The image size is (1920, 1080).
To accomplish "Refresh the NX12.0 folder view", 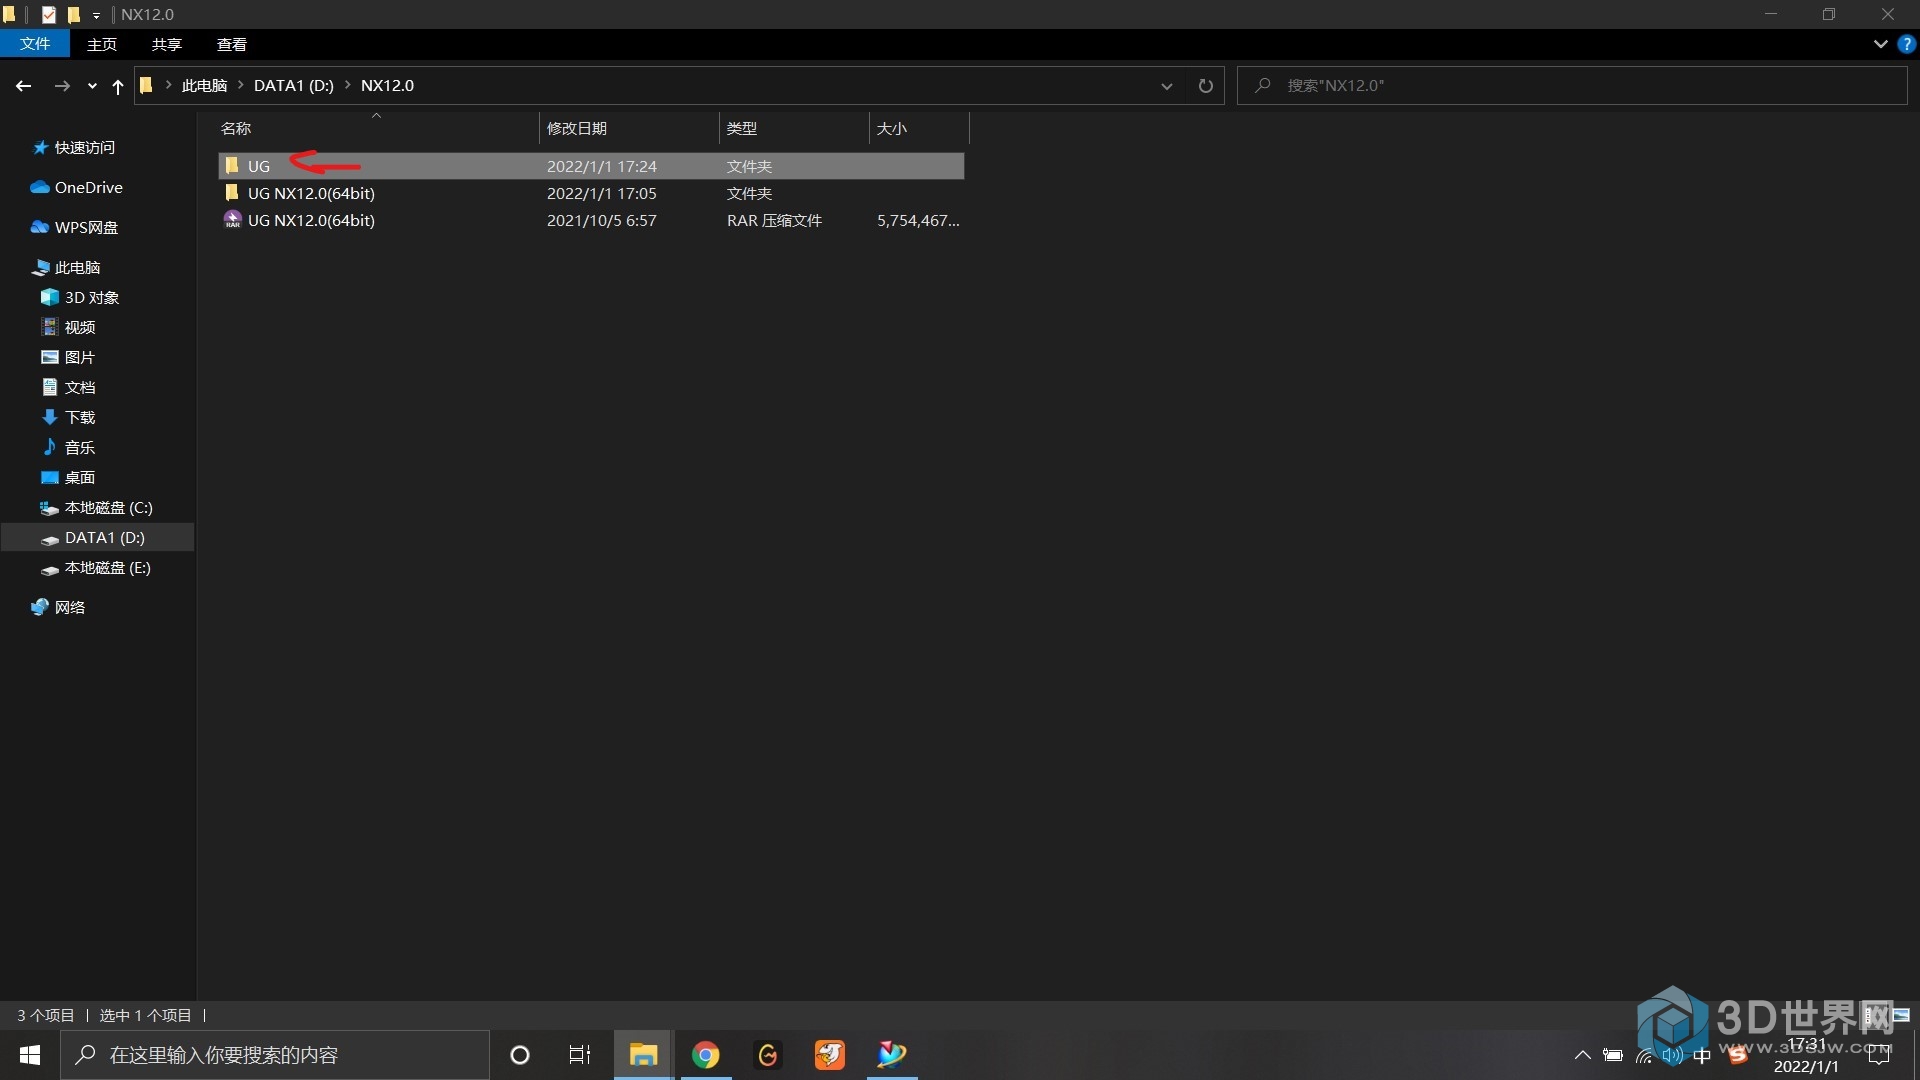I will tap(1205, 86).
